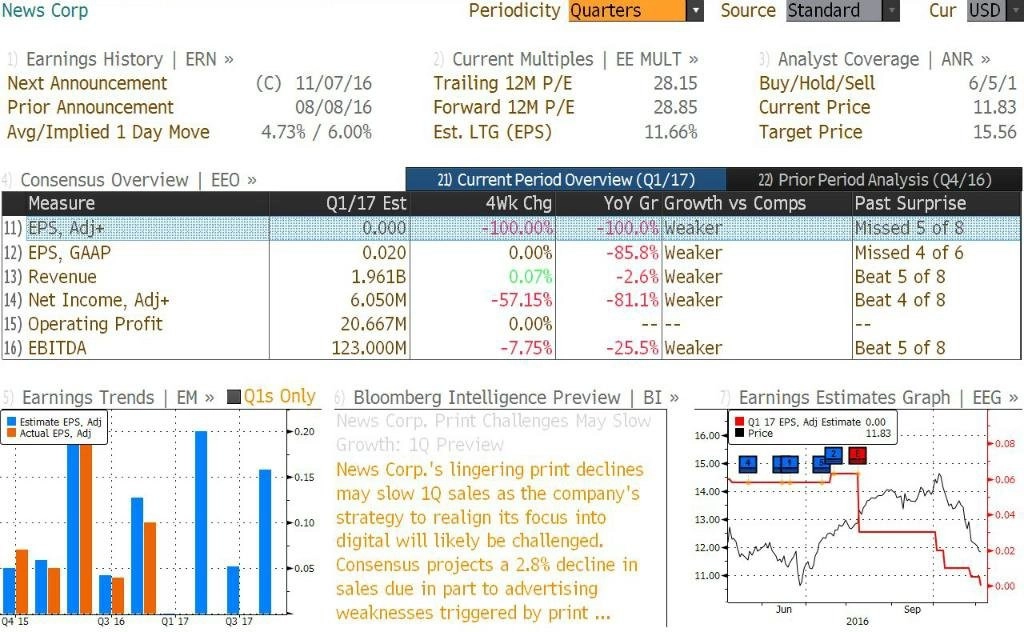1024x632 pixels.
Task: Click the blue Estimate EPS legend square
Action: (11, 422)
